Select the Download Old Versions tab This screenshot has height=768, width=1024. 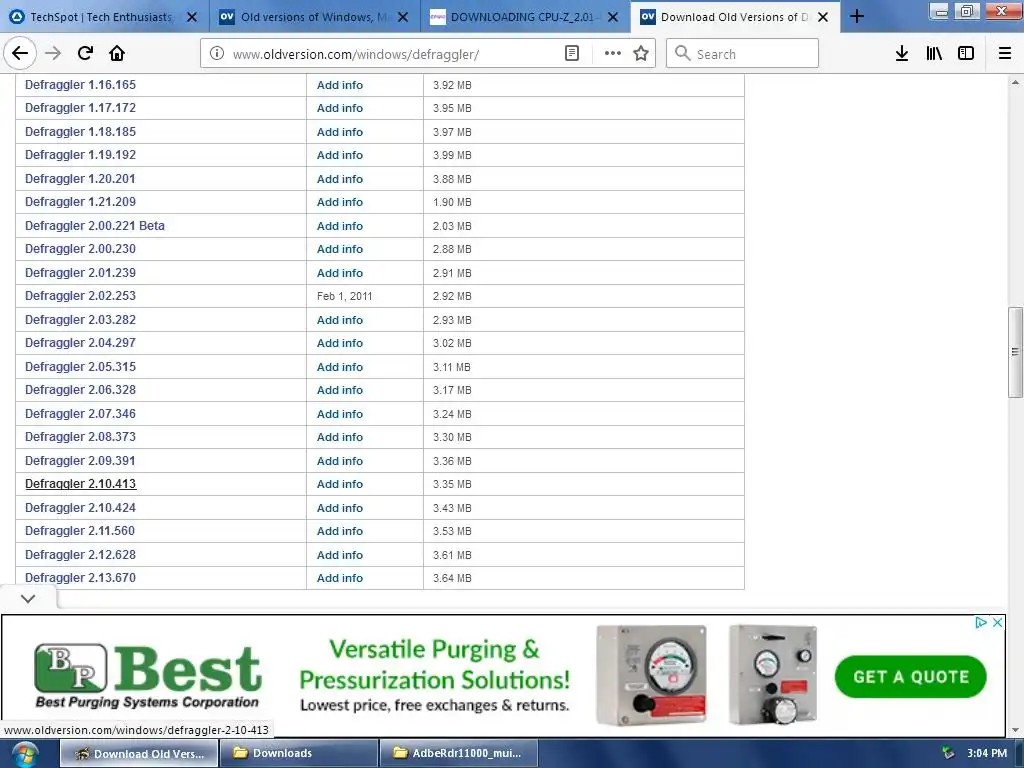pyautogui.click(x=733, y=17)
